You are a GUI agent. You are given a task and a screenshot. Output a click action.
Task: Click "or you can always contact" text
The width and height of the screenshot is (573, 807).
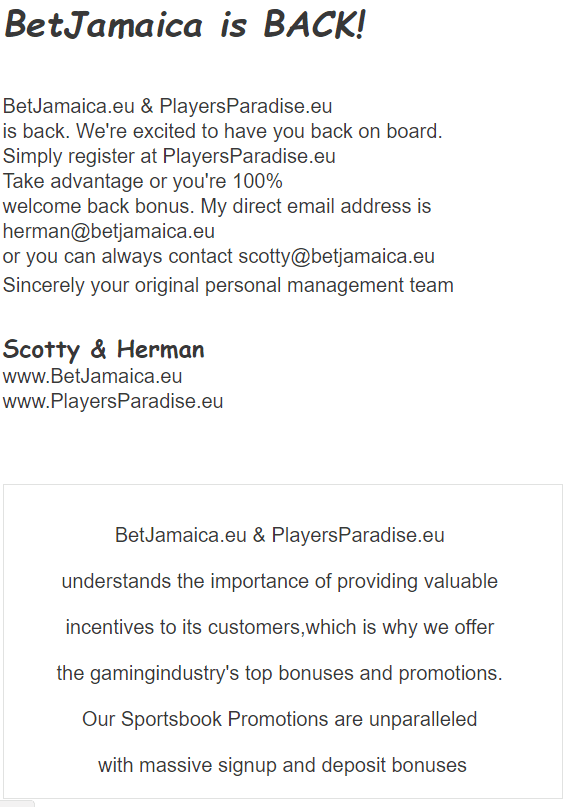pos(117,256)
